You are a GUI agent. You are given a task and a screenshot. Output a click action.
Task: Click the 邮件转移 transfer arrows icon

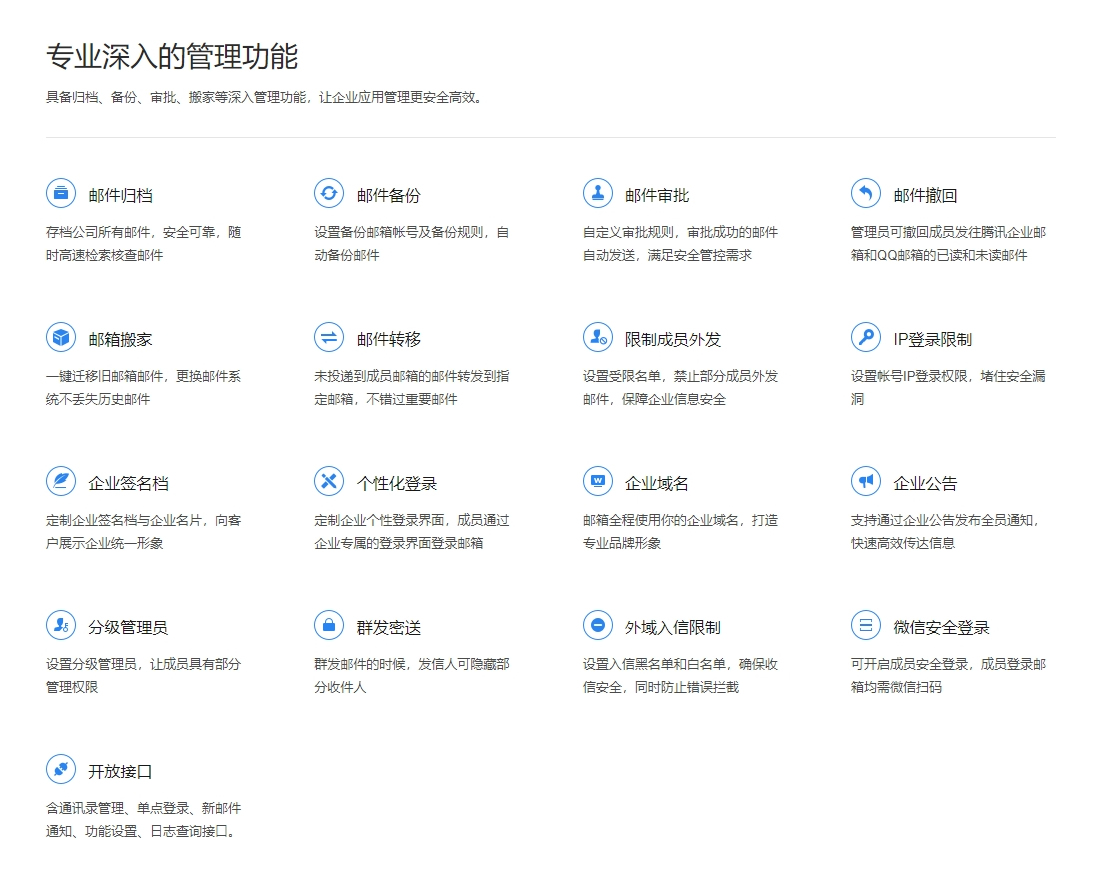pos(329,338)
